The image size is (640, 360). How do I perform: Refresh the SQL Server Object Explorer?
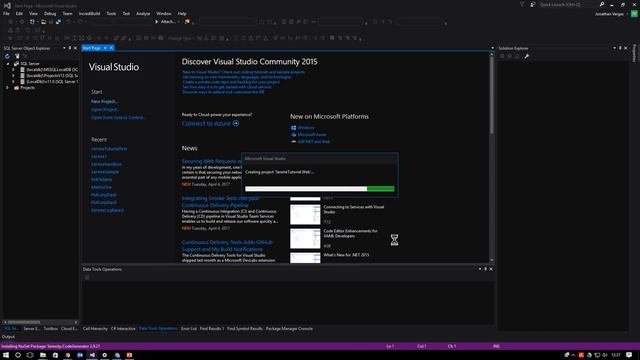click(7, 56)
